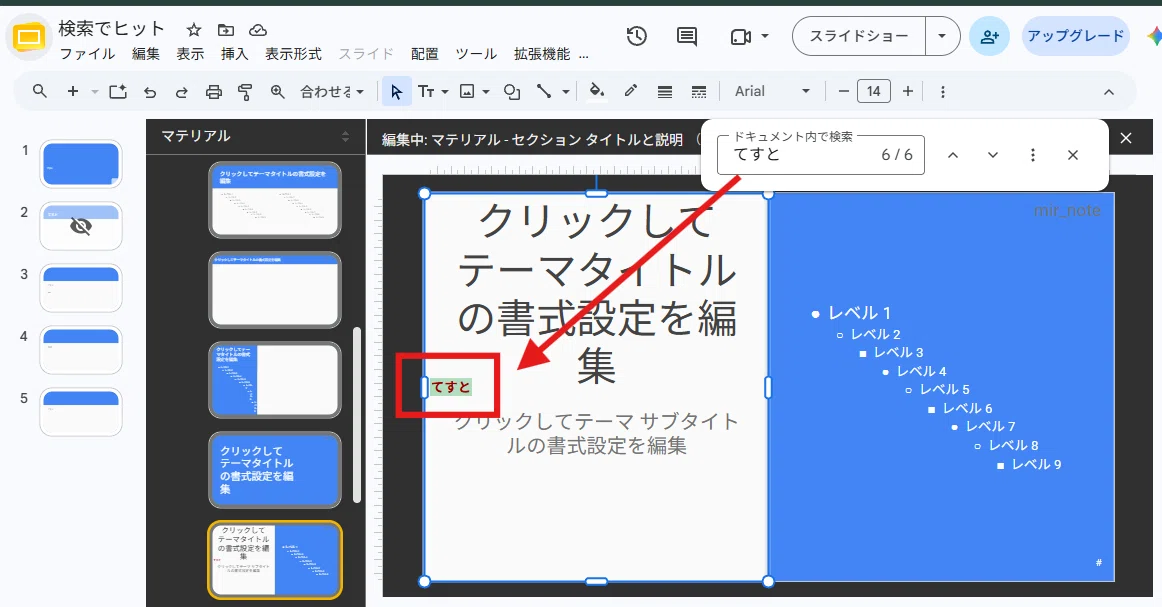The width and height of the screenshot is (1162, 607).
Task: Click the search field containing てすと
Action: [x=820, y=155]
